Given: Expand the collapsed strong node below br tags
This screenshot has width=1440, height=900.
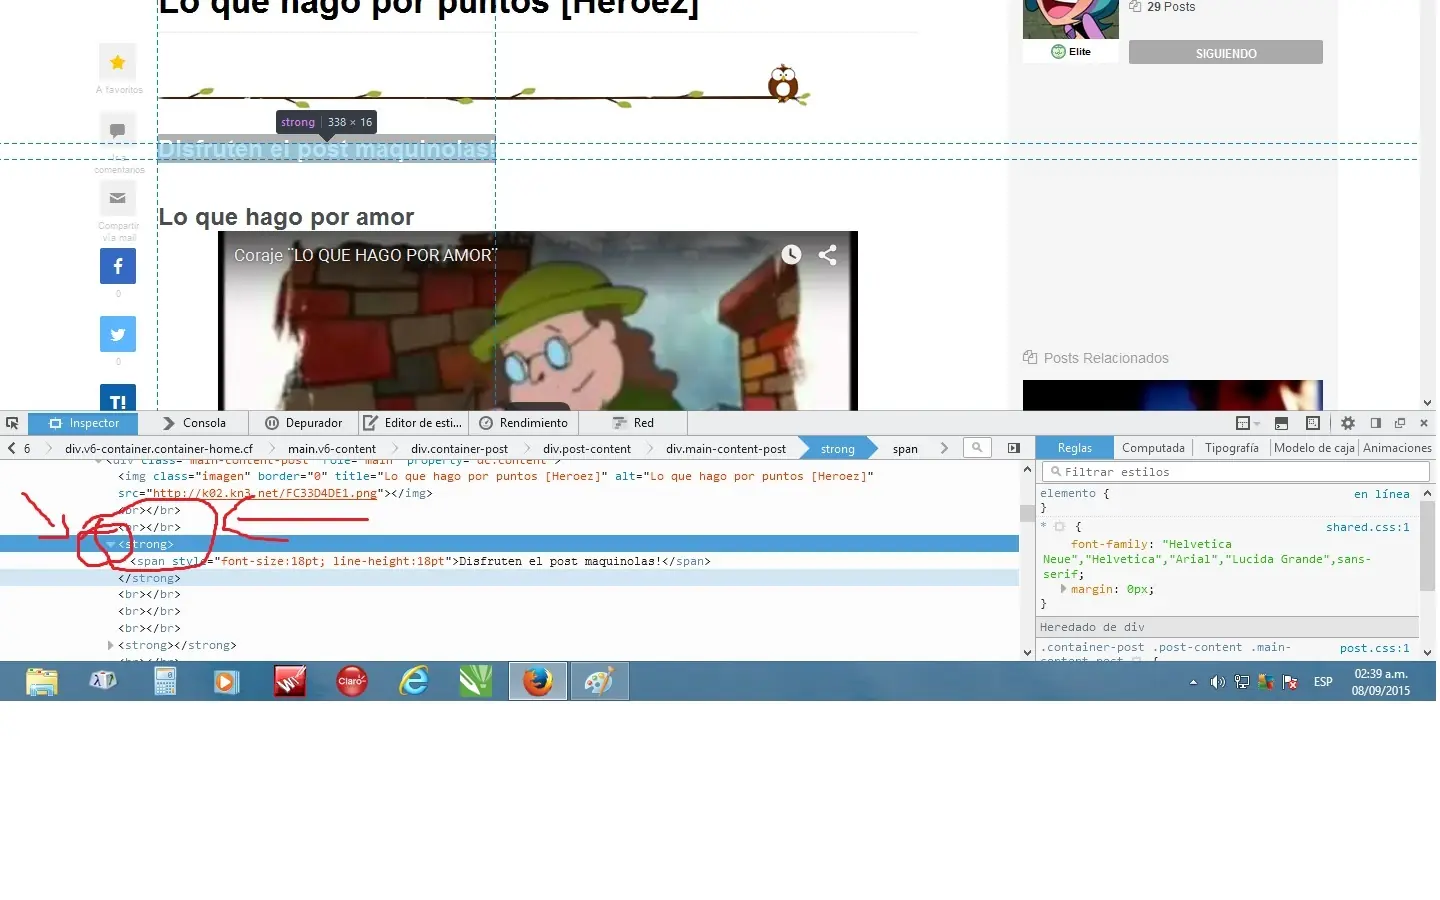Looking at the screenshot, I should click(x=110, y=645).
